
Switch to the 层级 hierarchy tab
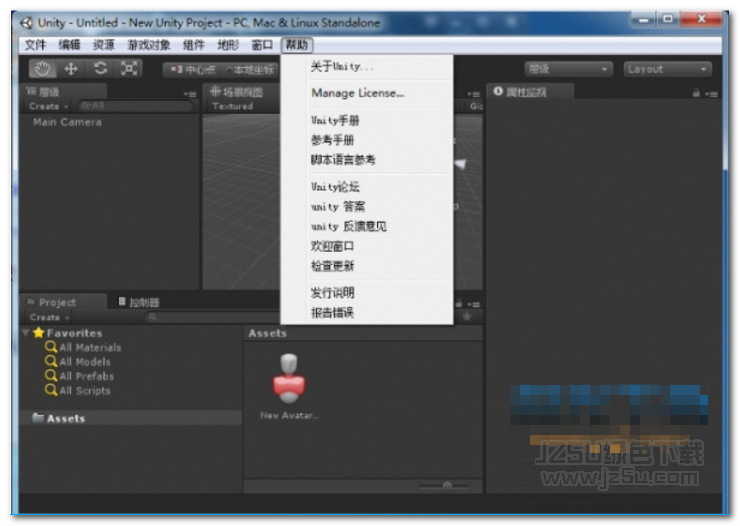pos(64,92)
